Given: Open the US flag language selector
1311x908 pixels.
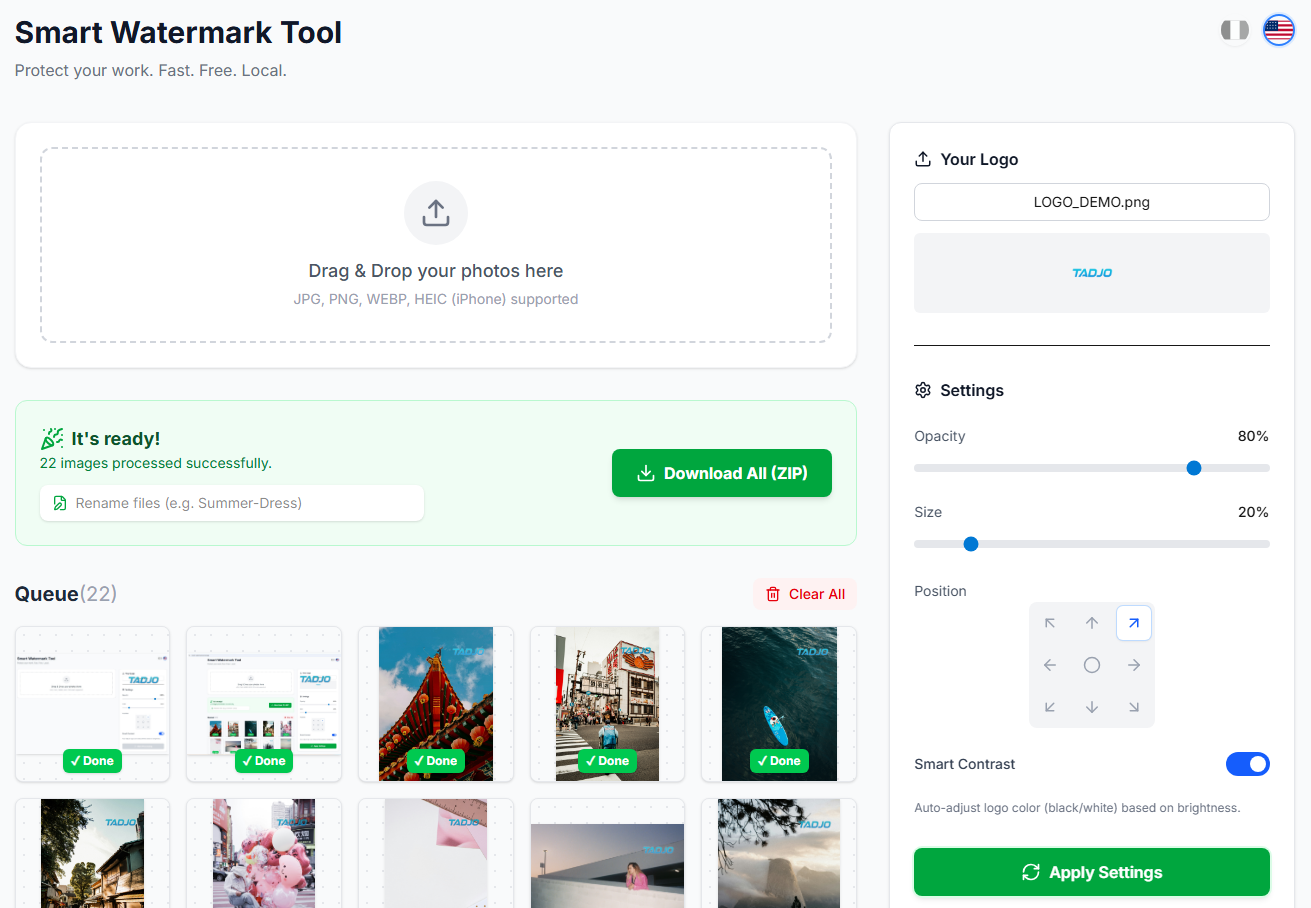Looking at the screenshot, I should pyautogui.click(x=1278, y=29).
